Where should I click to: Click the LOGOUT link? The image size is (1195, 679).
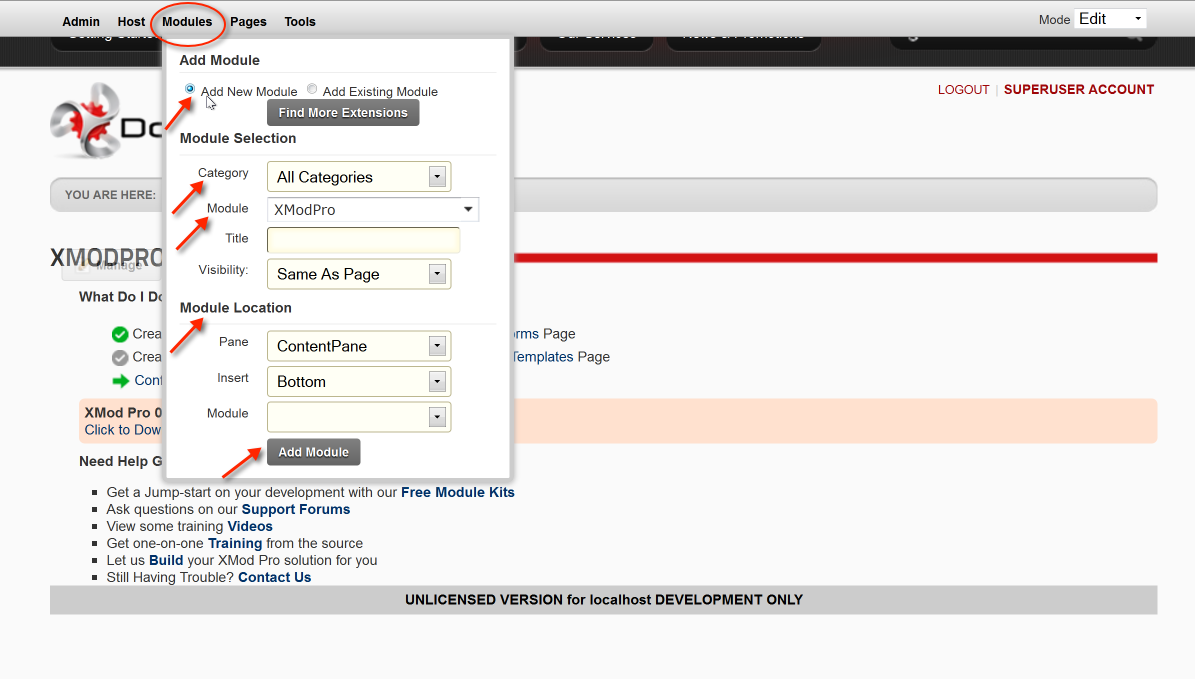963,90
